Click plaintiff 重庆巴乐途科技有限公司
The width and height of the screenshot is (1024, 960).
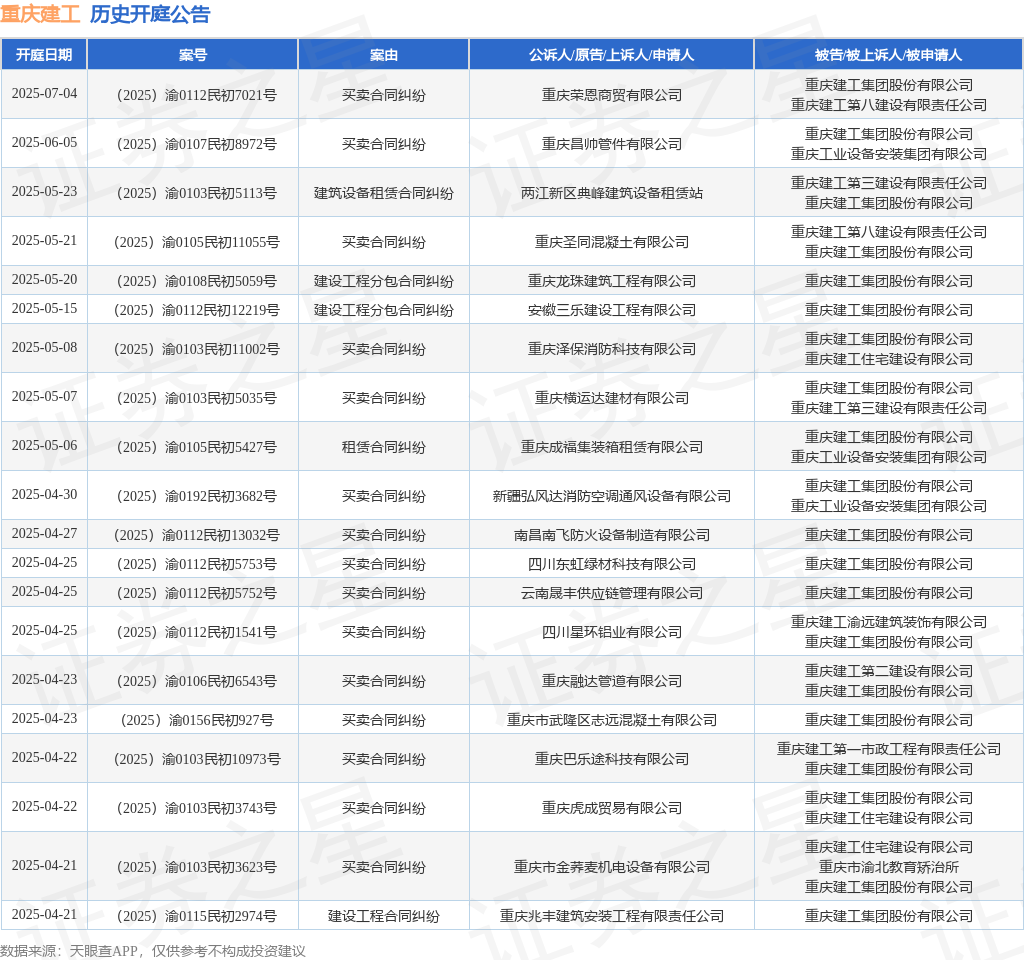[x=611, y=760]
